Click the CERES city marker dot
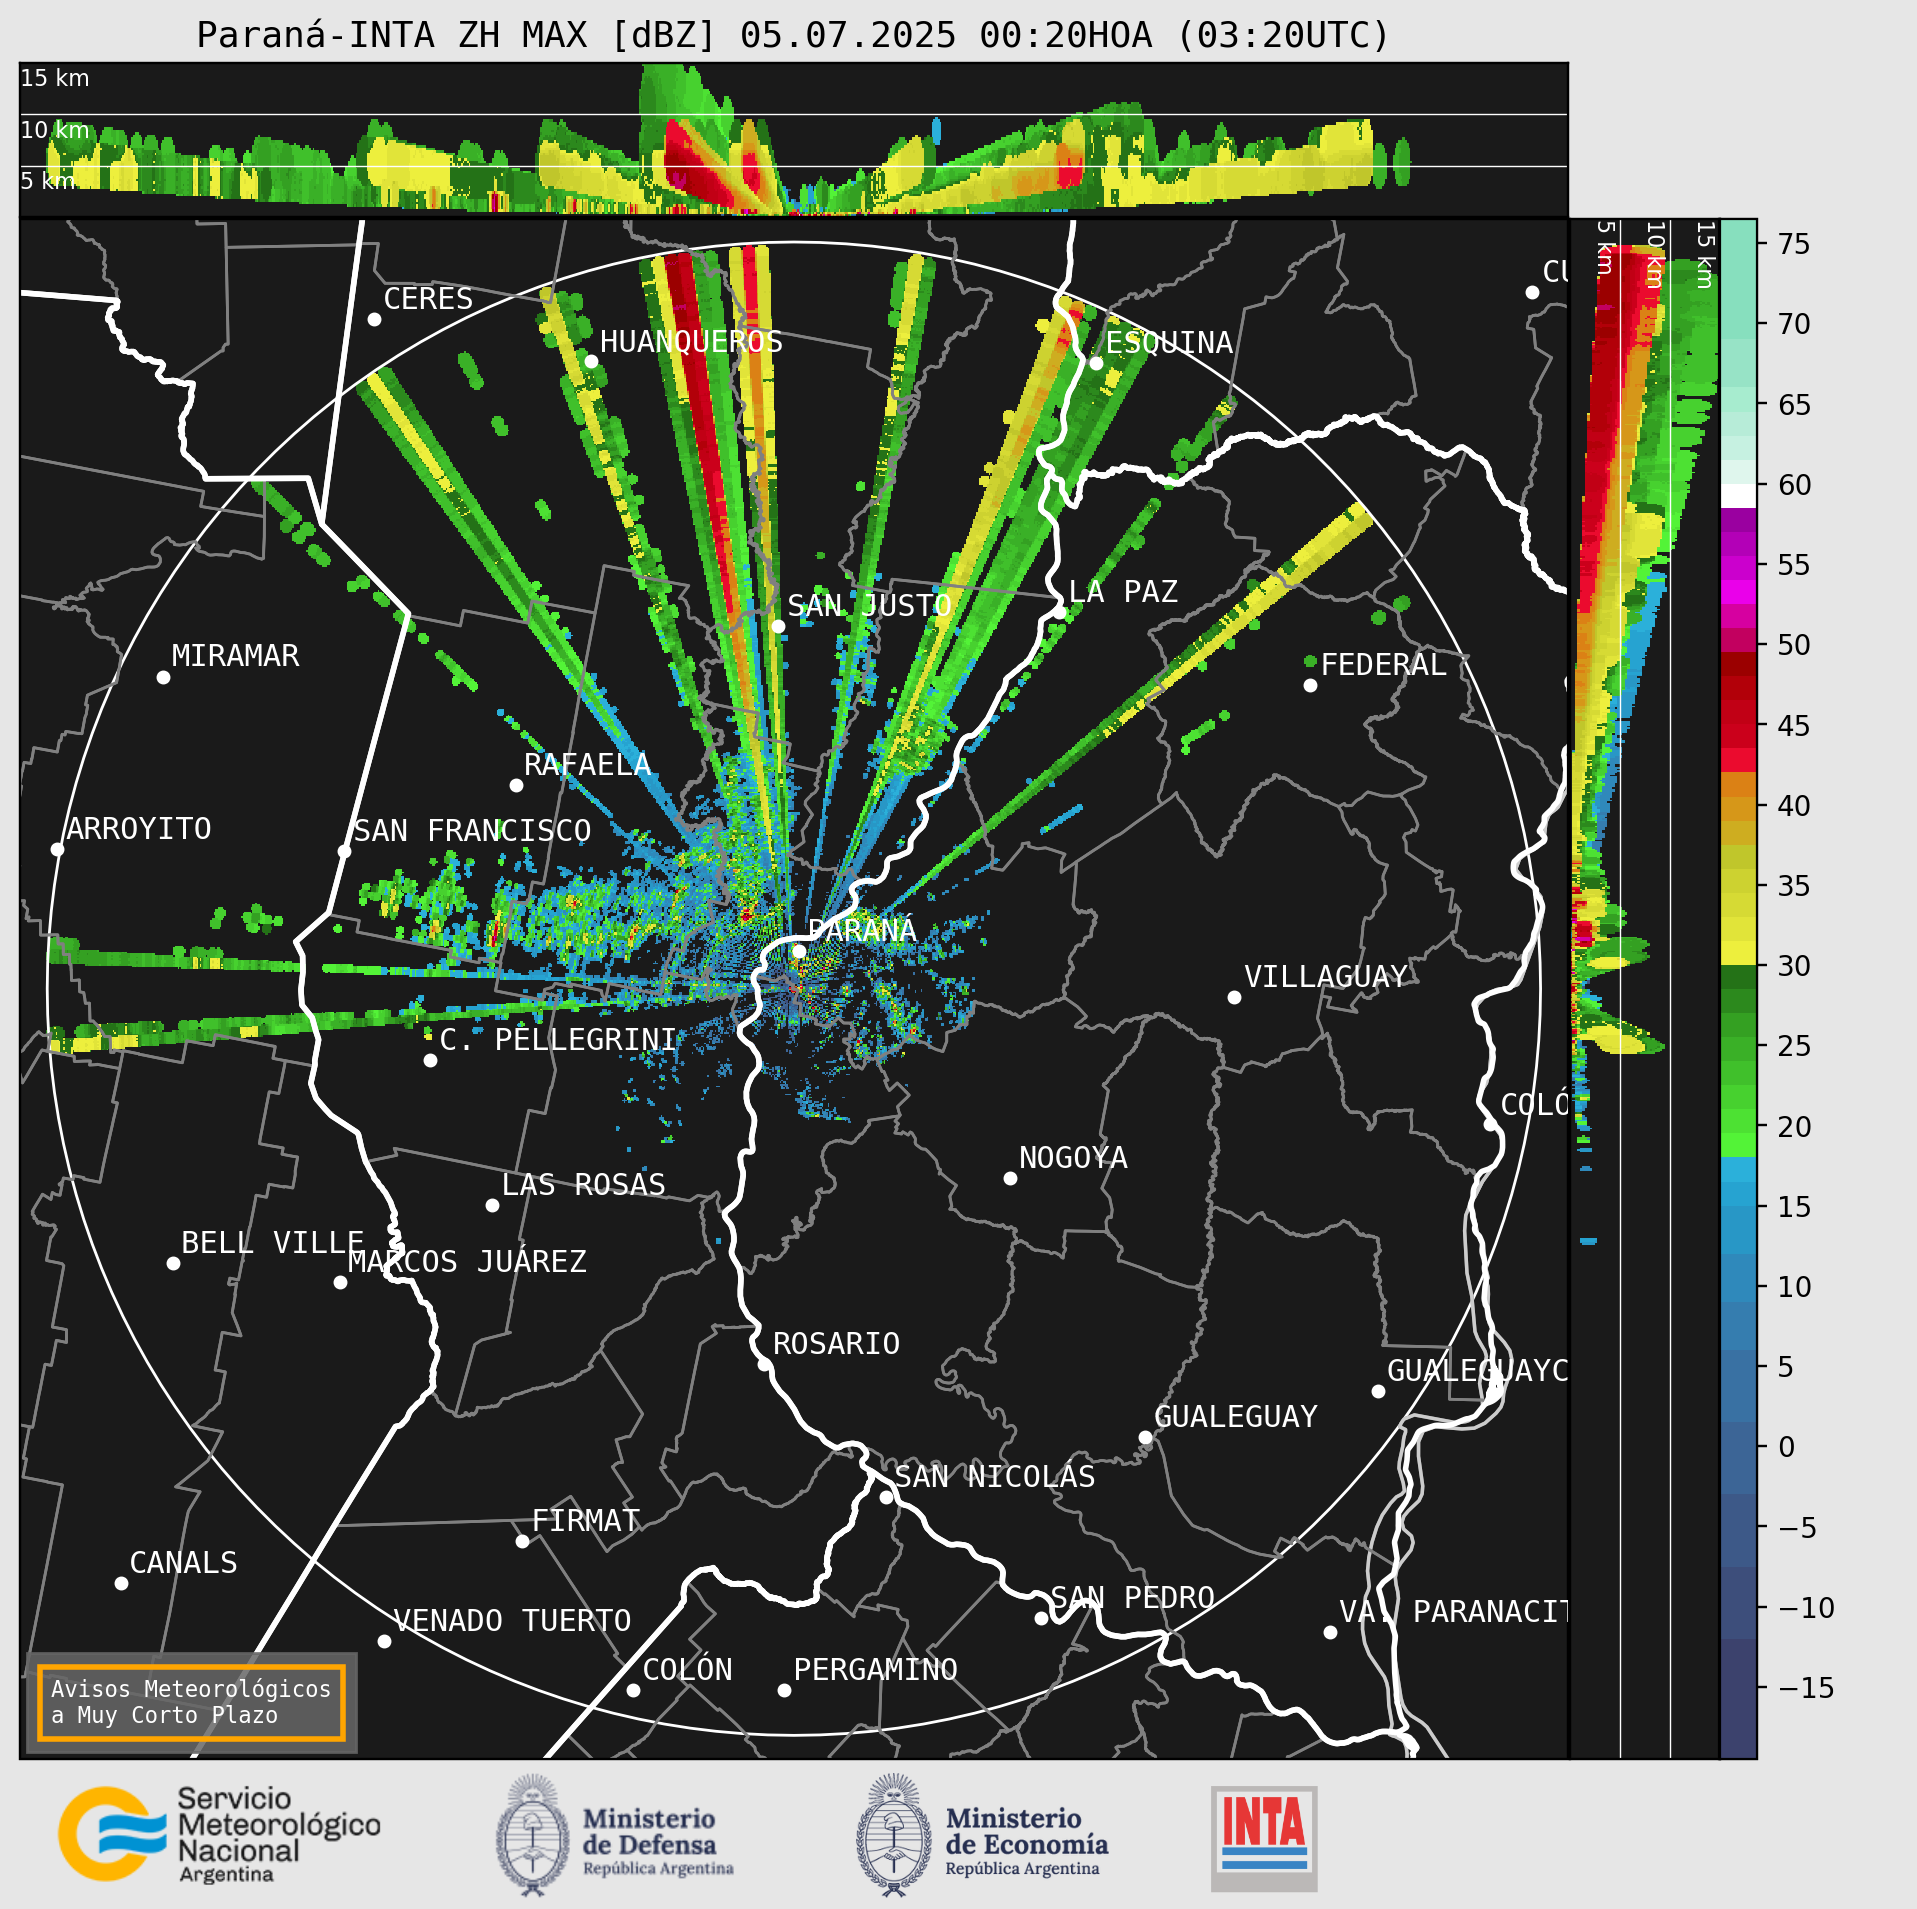 coord(374,319)
